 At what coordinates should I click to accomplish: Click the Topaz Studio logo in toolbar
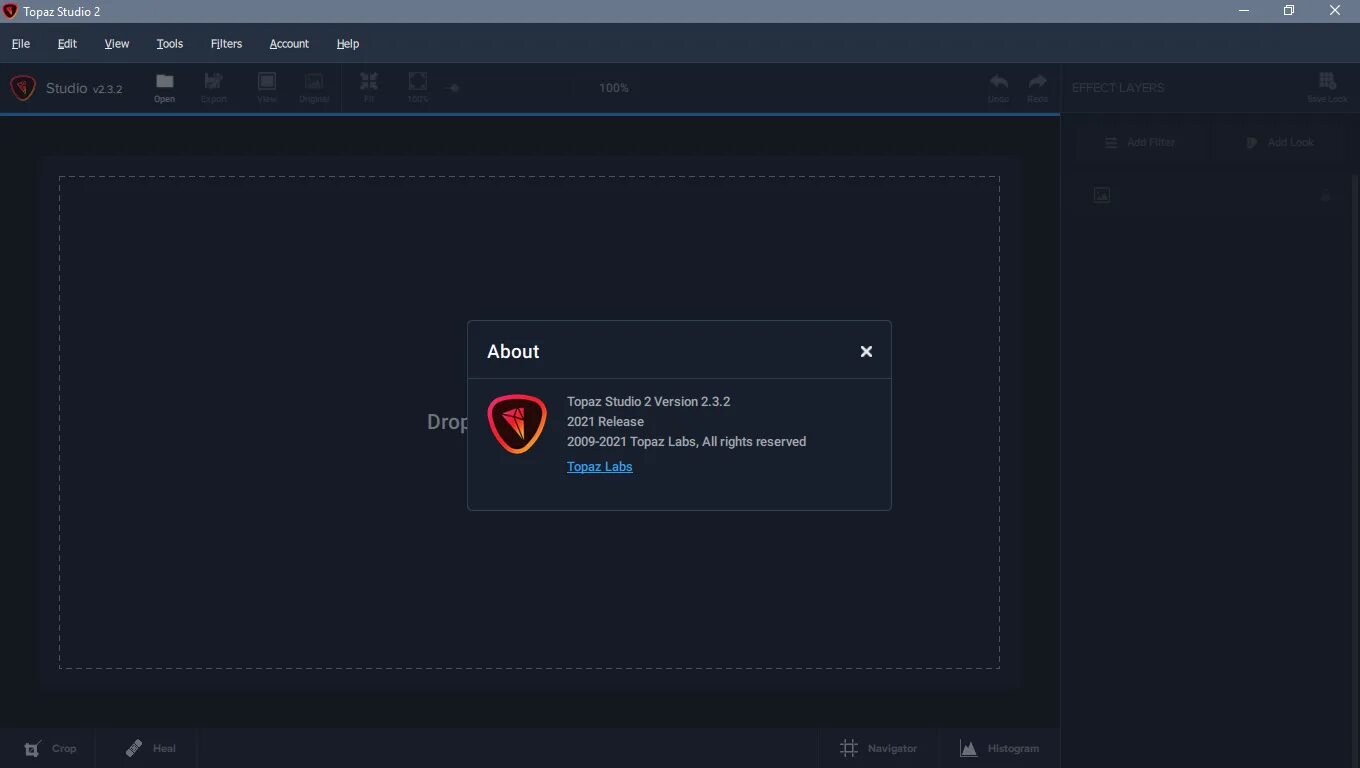point(23,88)
